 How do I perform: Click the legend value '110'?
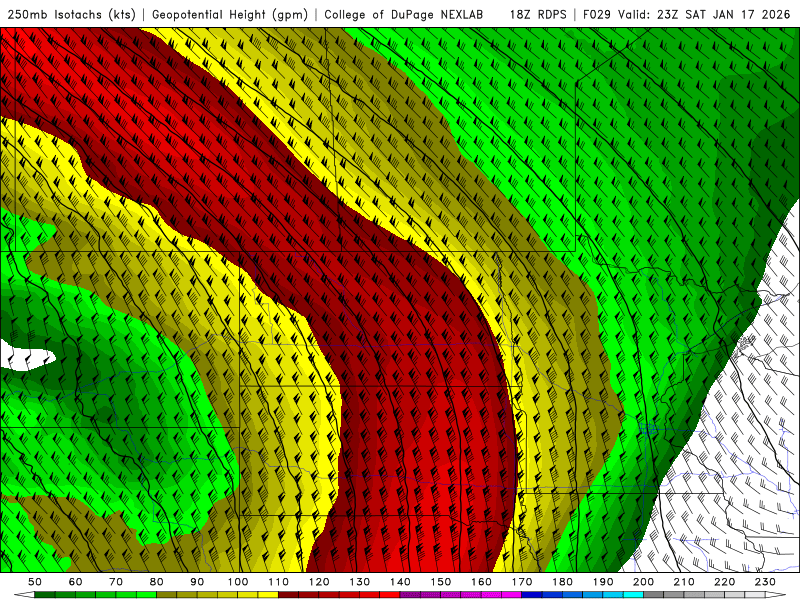[278, 582]
